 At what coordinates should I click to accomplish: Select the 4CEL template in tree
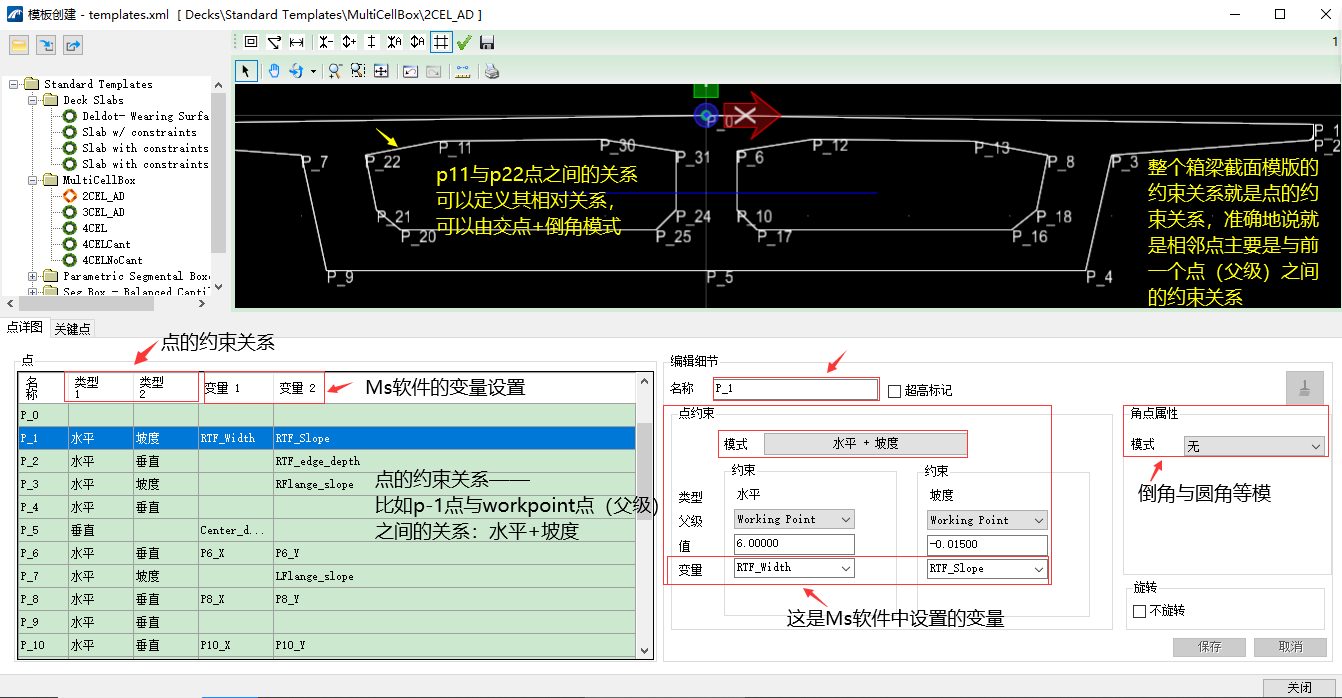[94, 228]
